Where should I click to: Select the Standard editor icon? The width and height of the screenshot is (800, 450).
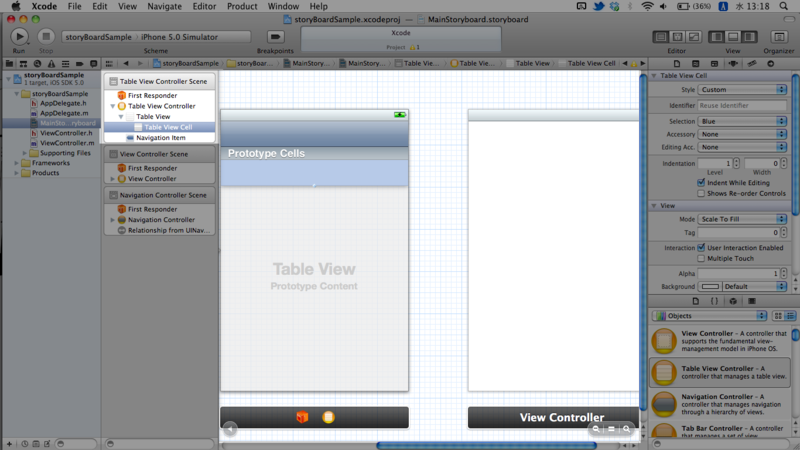(661, 37)
